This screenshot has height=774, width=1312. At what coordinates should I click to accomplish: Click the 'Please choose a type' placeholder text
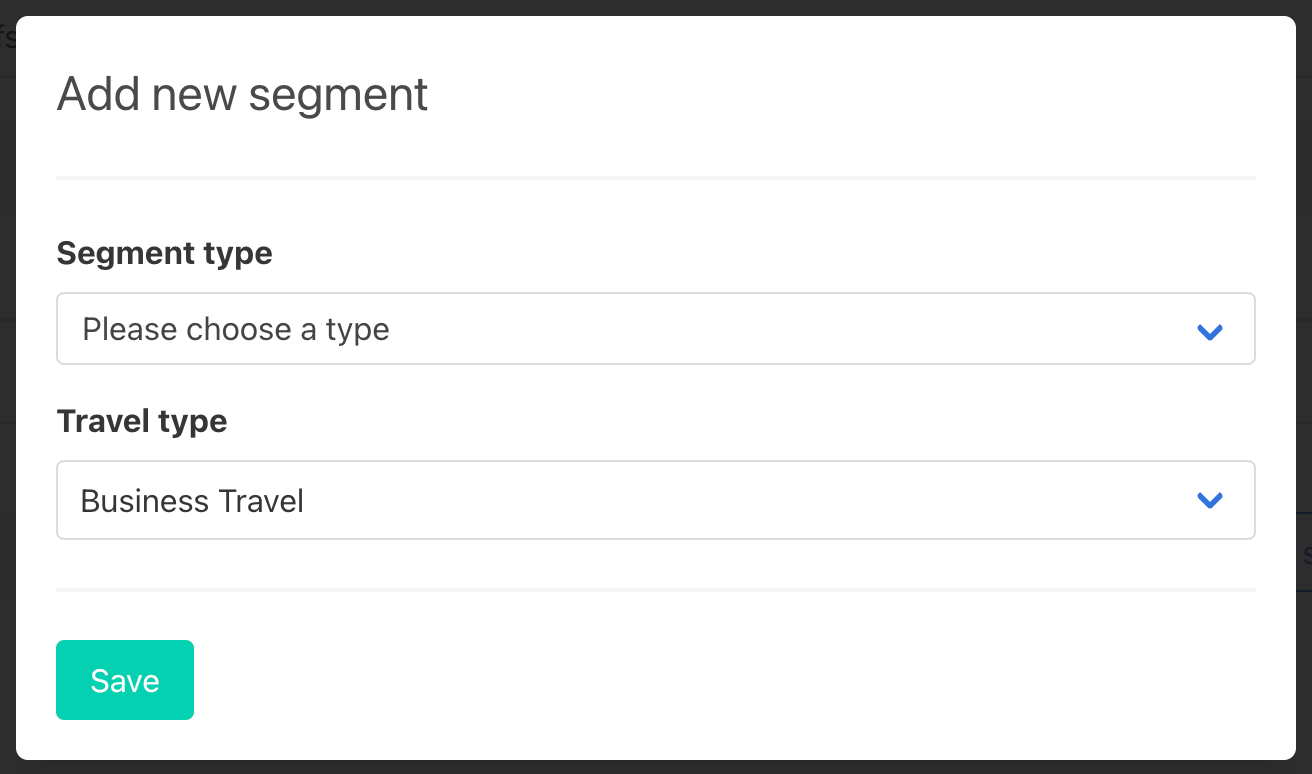236,329
